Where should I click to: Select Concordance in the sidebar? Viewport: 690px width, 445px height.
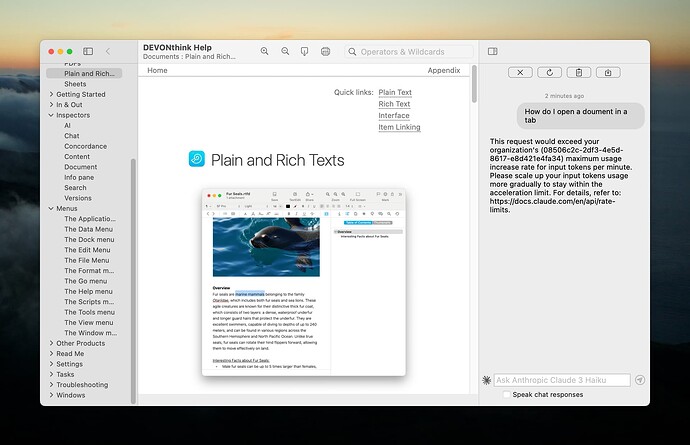coord(87,146)
